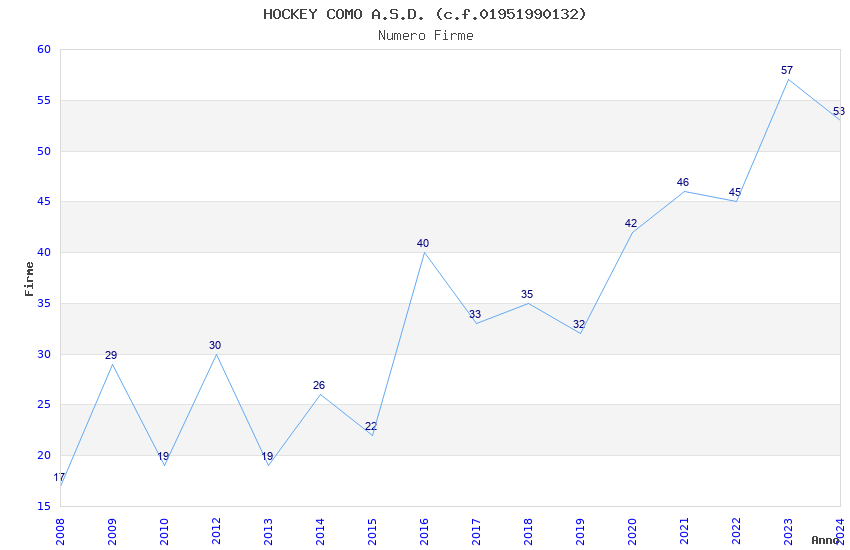Click the x-axis year label 2014

(320, 531)
